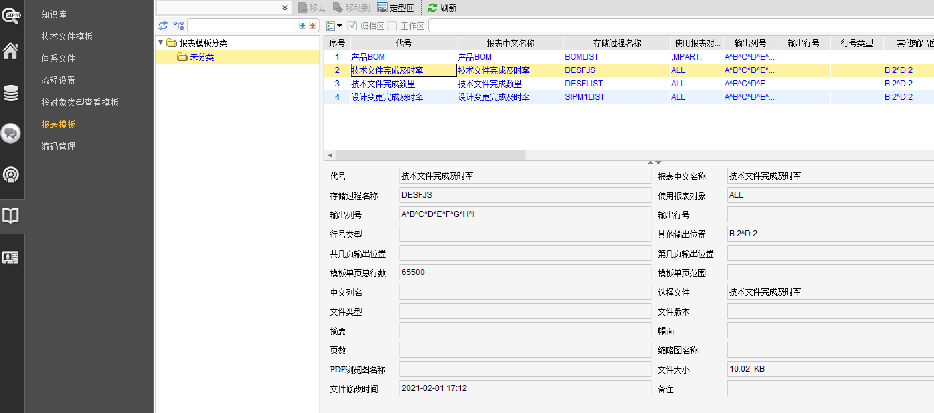Click the 文件大小 field showing 10.02 KB

(x=831, y=369)
